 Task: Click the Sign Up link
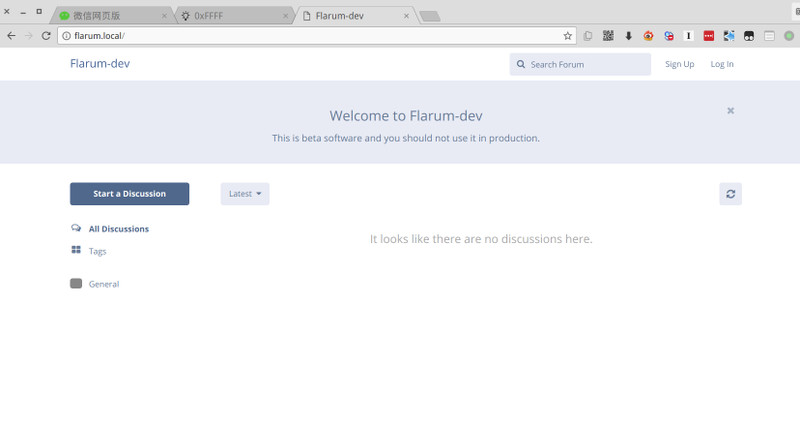pyautogui.click(x=679, y=64)
